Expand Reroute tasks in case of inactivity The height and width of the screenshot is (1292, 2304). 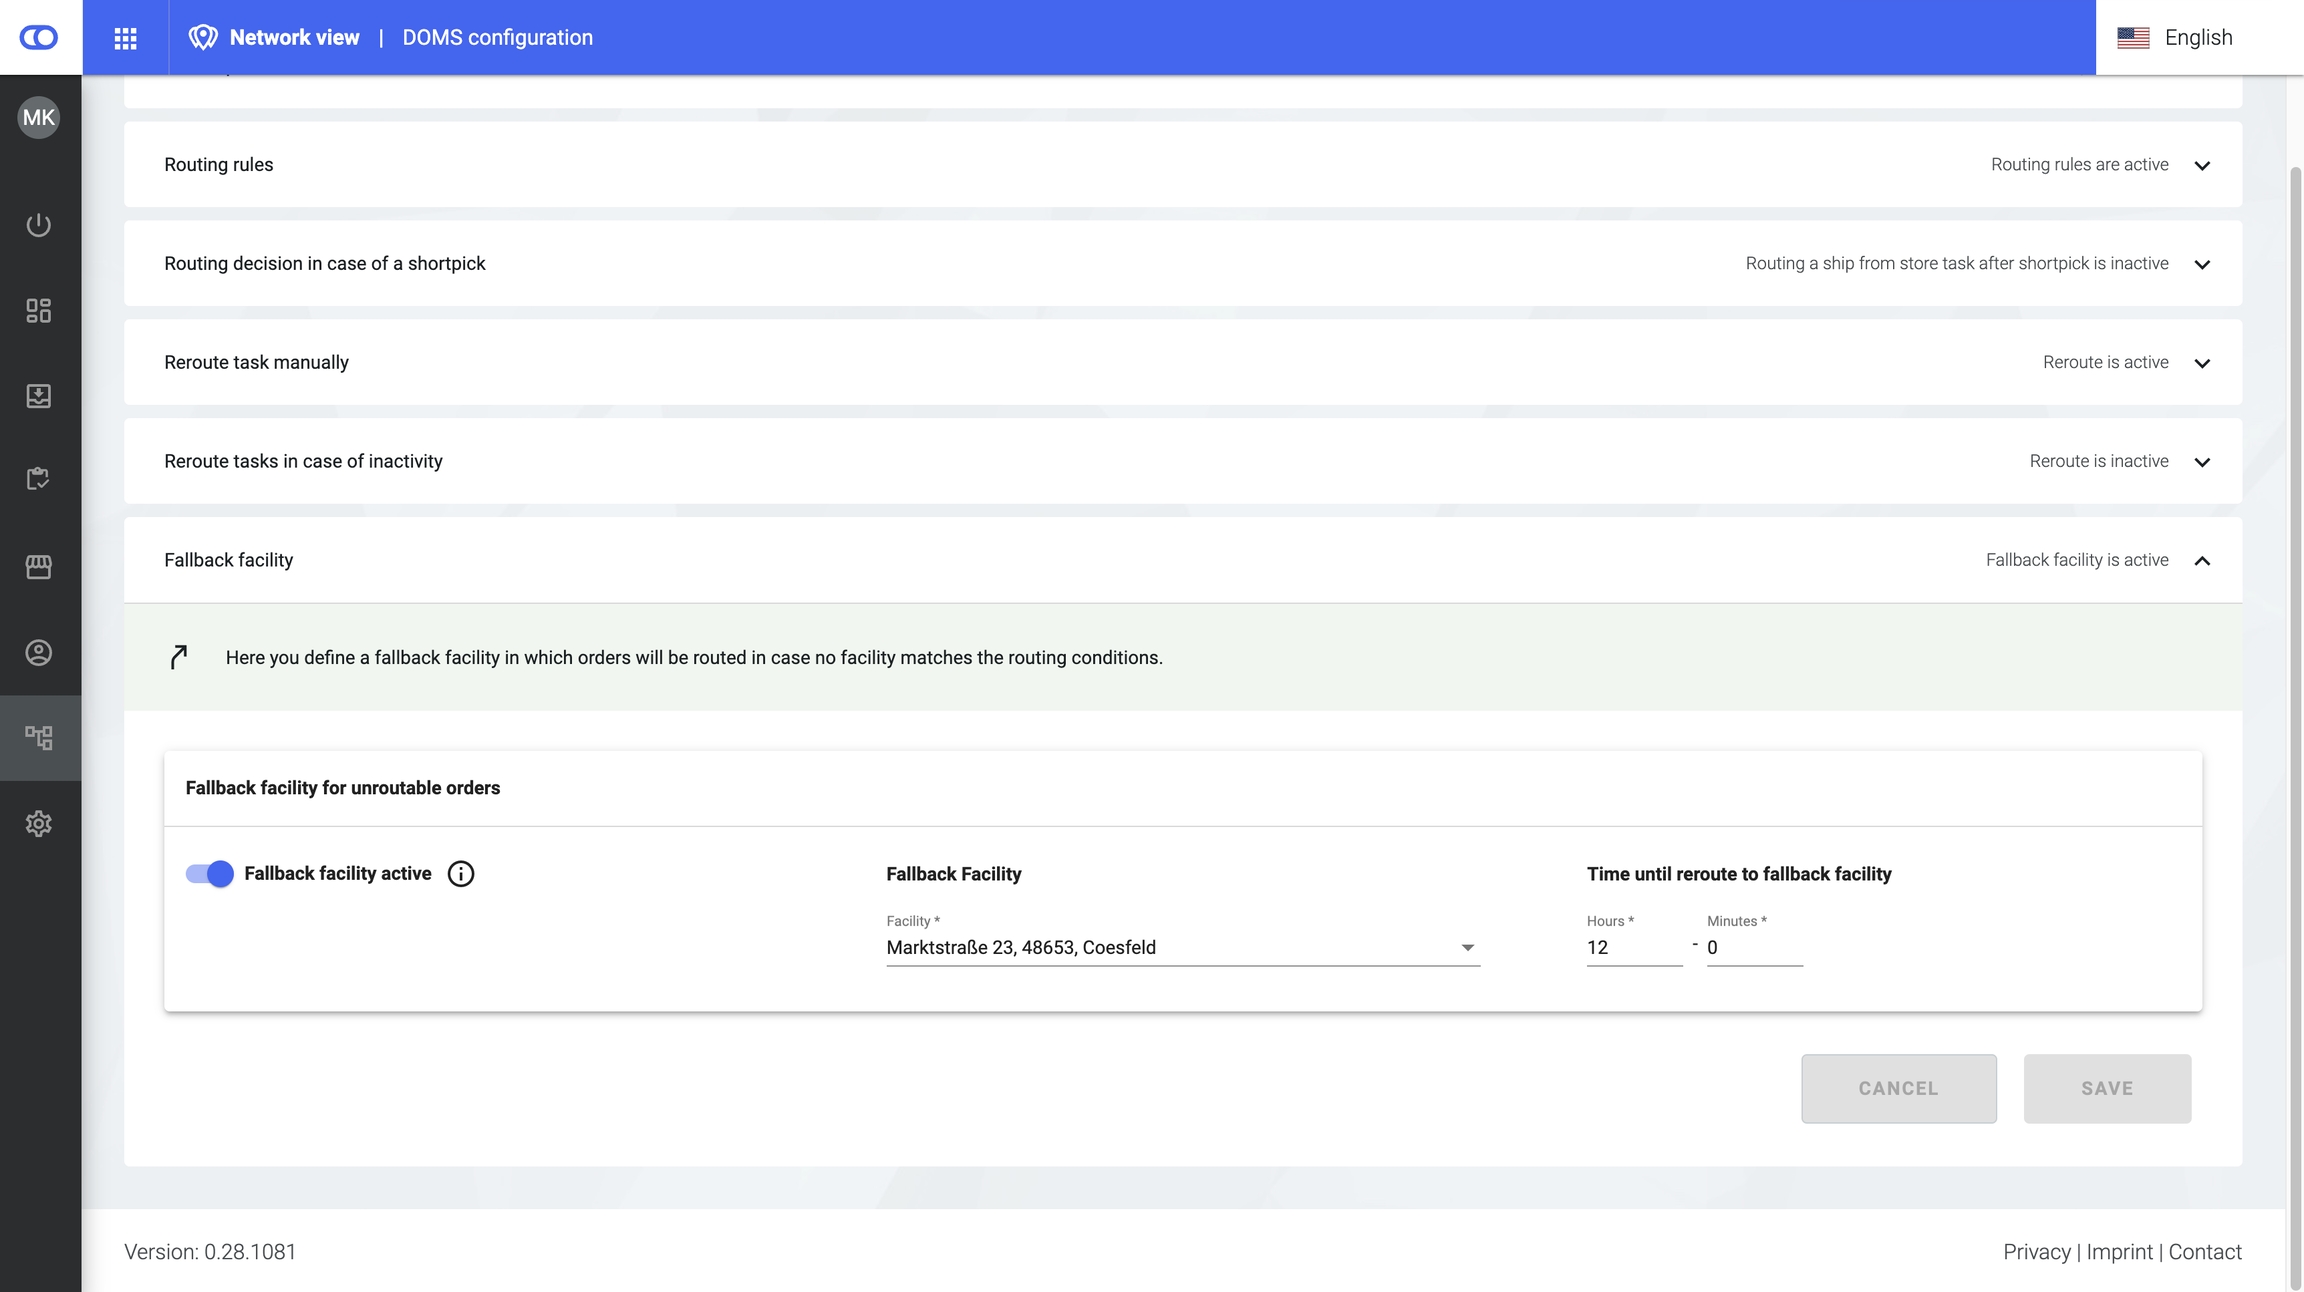point(2201,462)
